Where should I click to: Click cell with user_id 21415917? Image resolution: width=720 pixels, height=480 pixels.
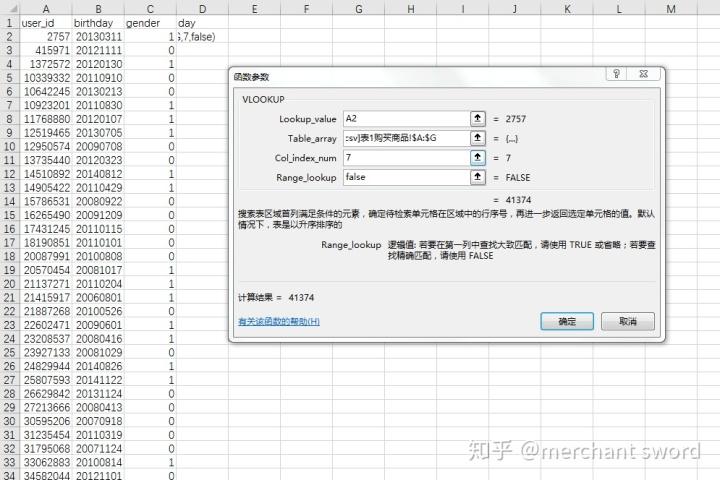[x=46, y=297]
